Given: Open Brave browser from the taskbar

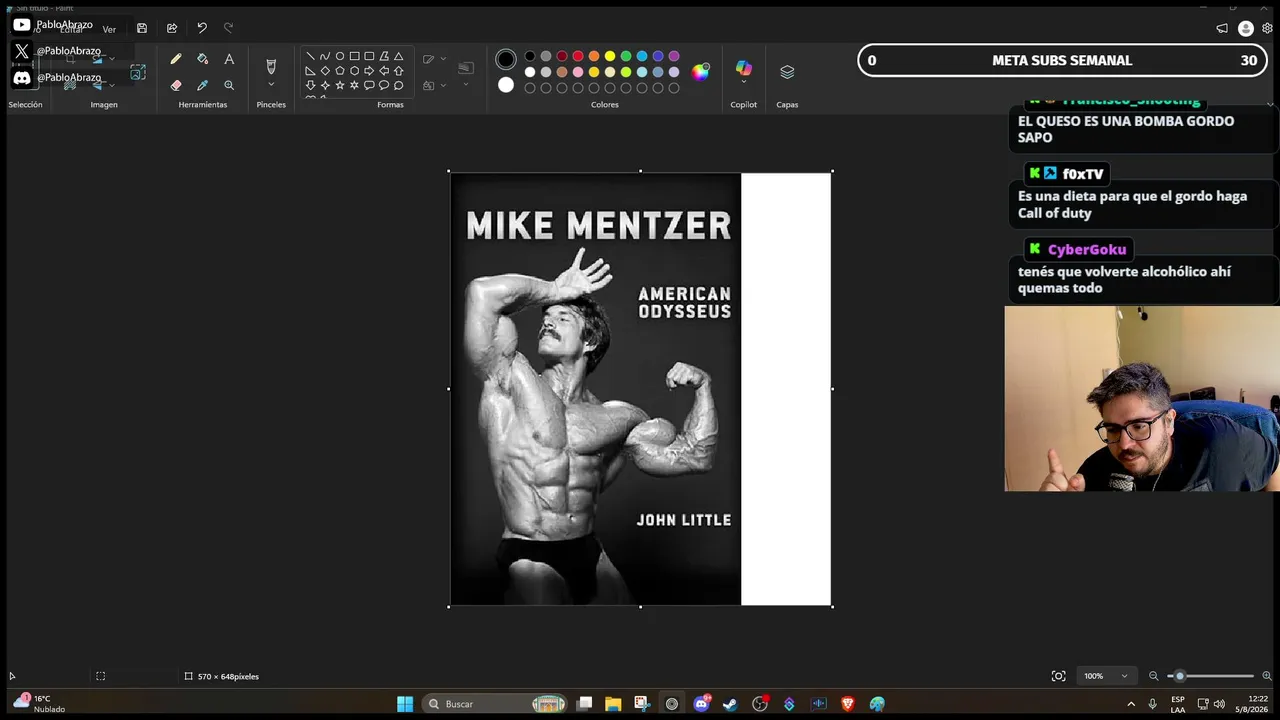Looking at the screenshot, I should (x=848, y=704).
